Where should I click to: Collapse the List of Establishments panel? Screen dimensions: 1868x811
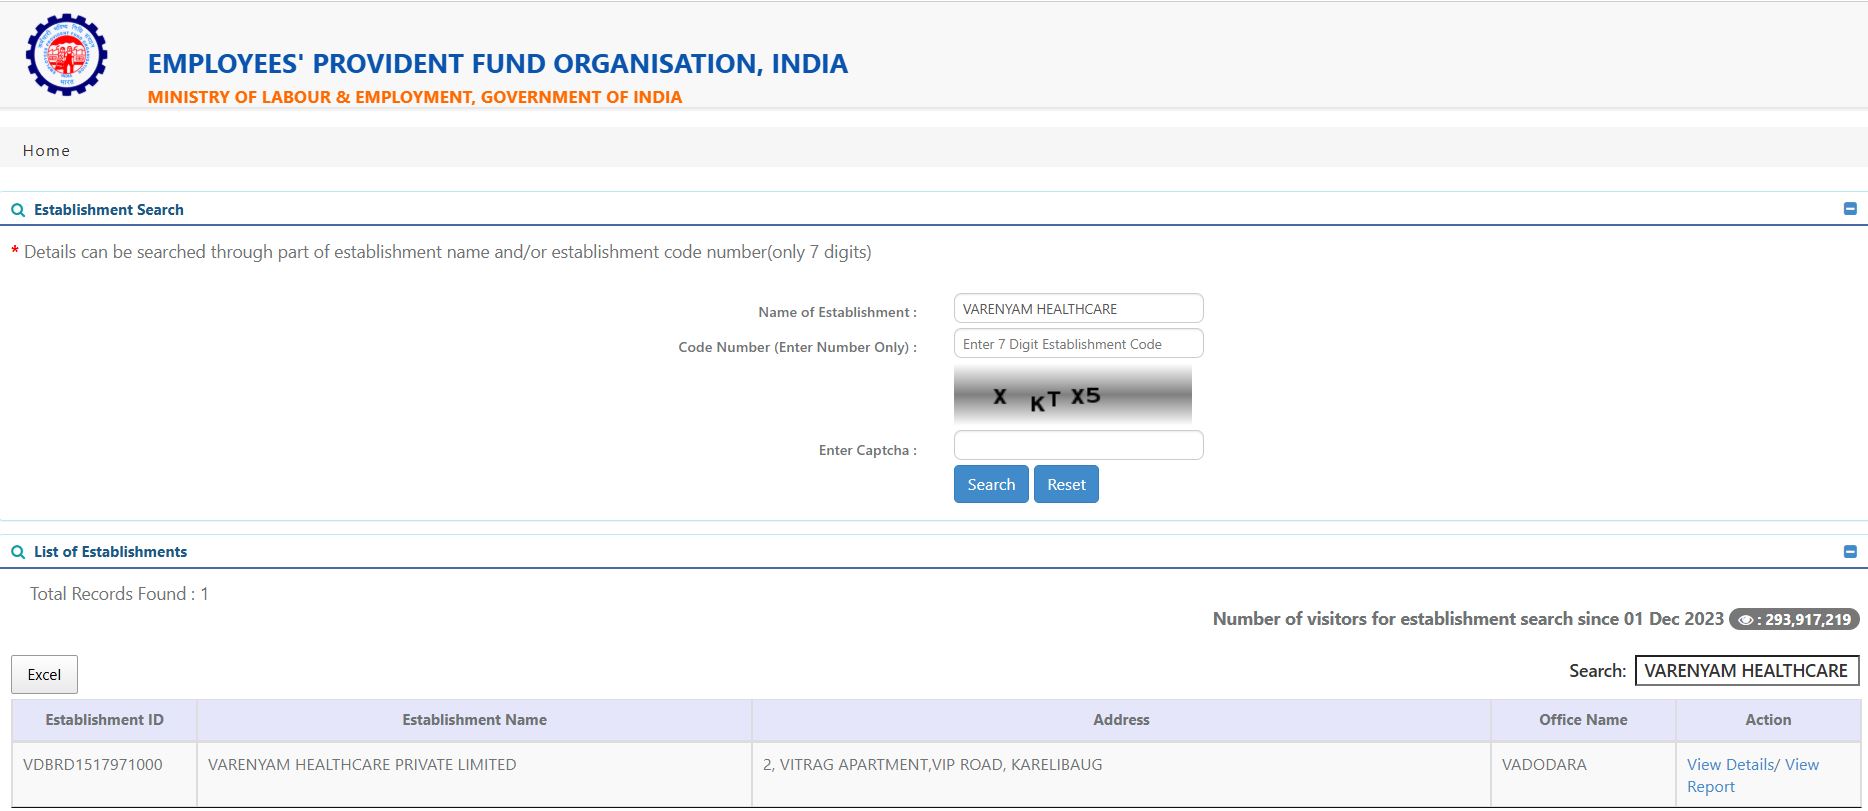pyautogui.click(x=1849, y=552)
